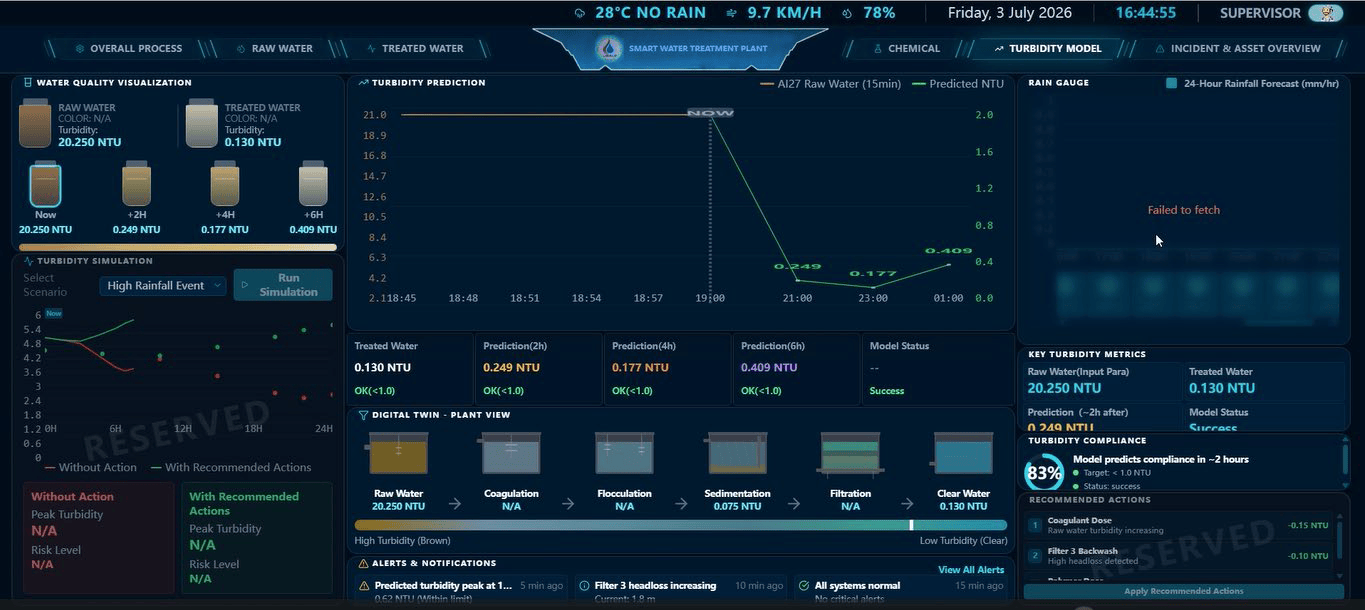The width and height of the screenshot is (1365, 610).
Task: Open the View All Alerts link
Action: (971, 570)
